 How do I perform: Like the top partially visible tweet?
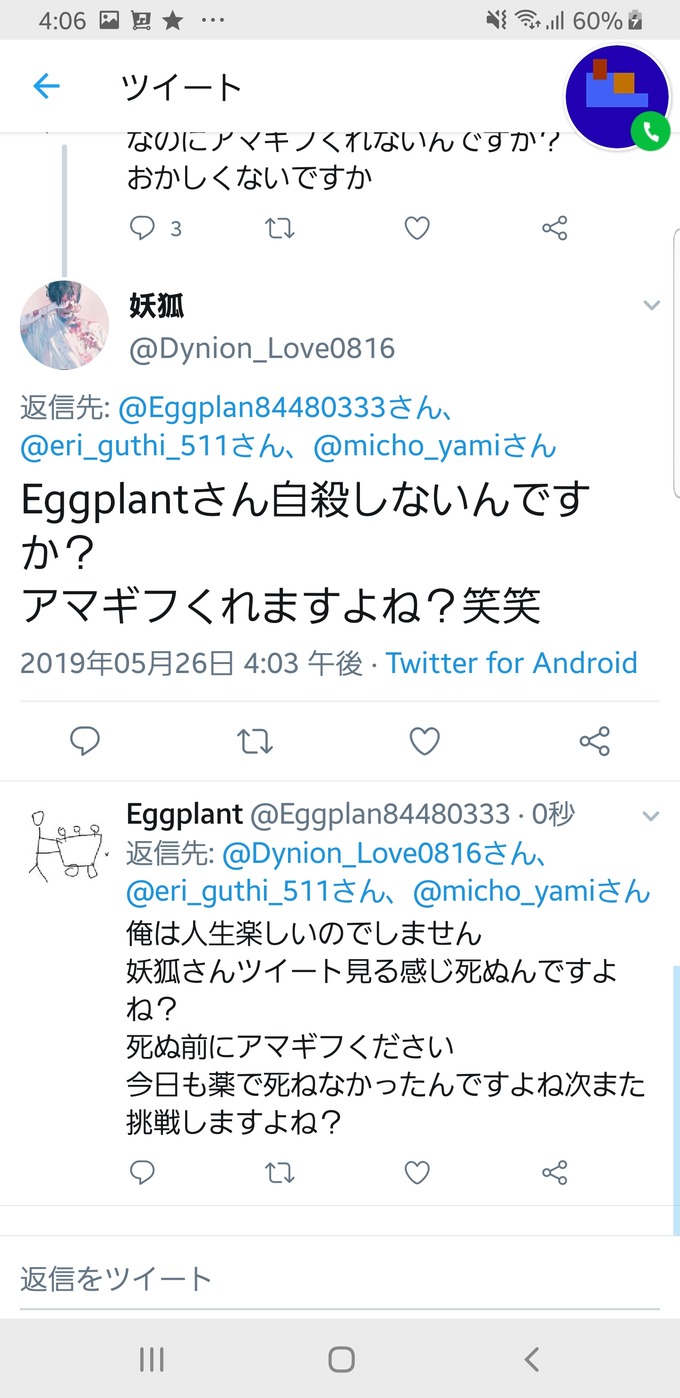pyautogui.click(x=417, y=229)
